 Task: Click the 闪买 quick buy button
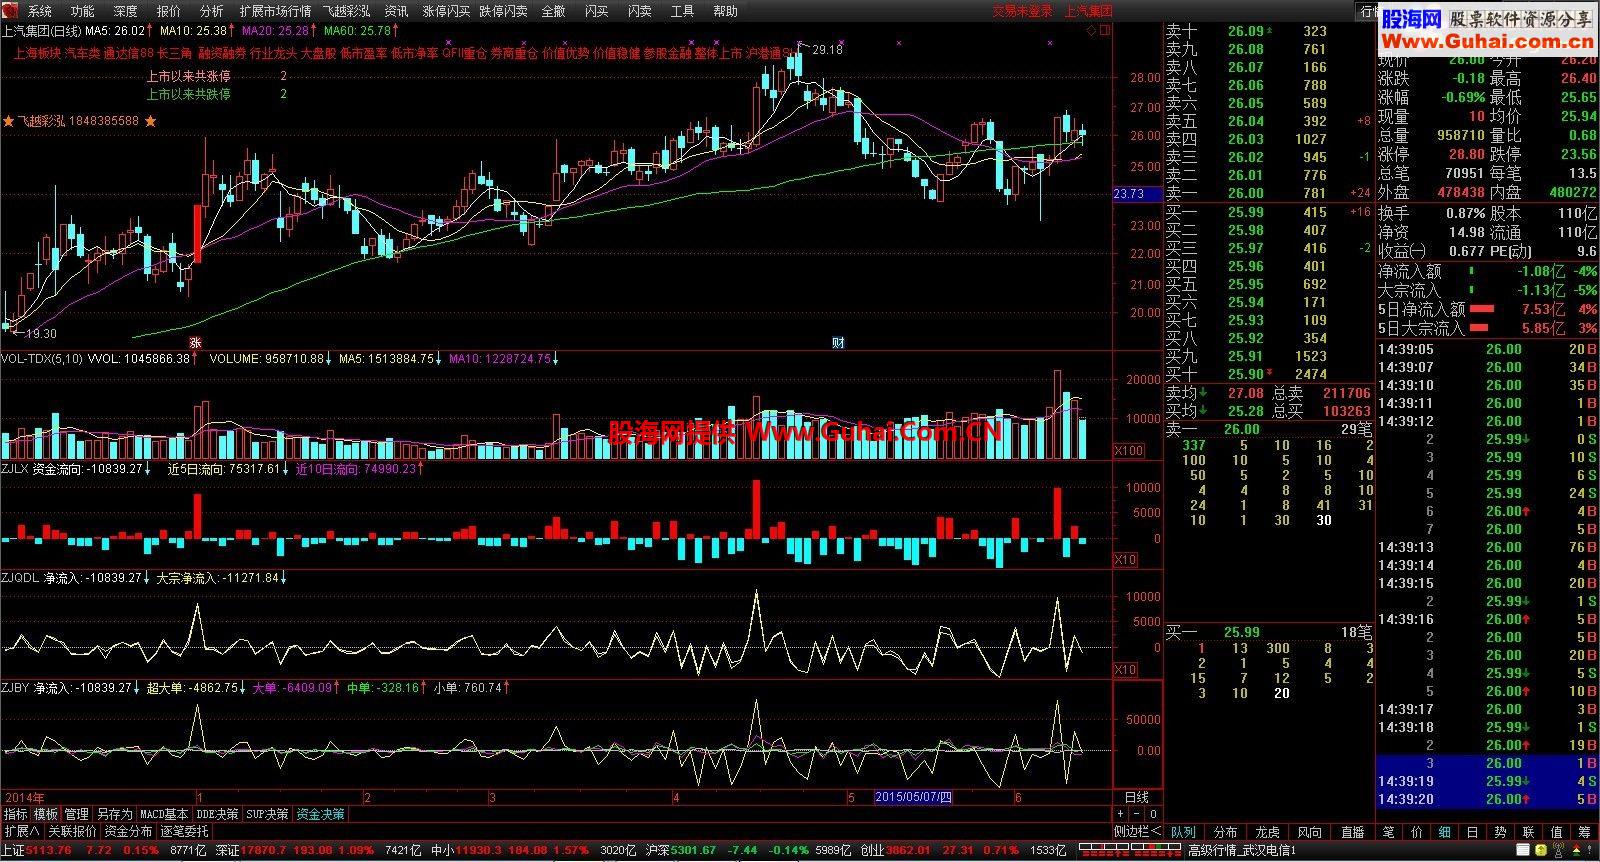596,11
